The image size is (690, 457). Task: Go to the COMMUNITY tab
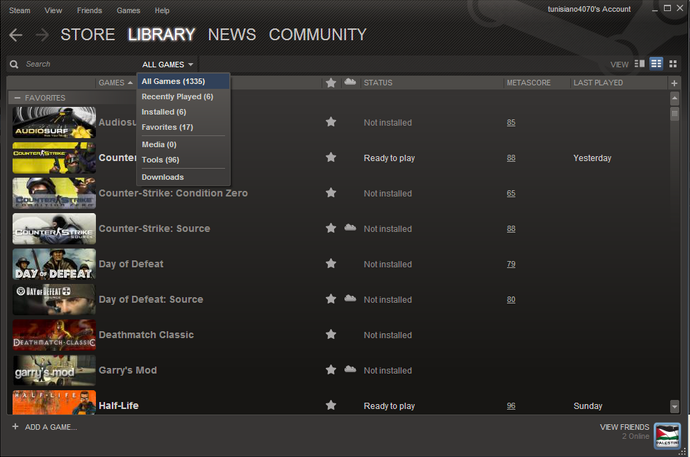pos(318,35)
